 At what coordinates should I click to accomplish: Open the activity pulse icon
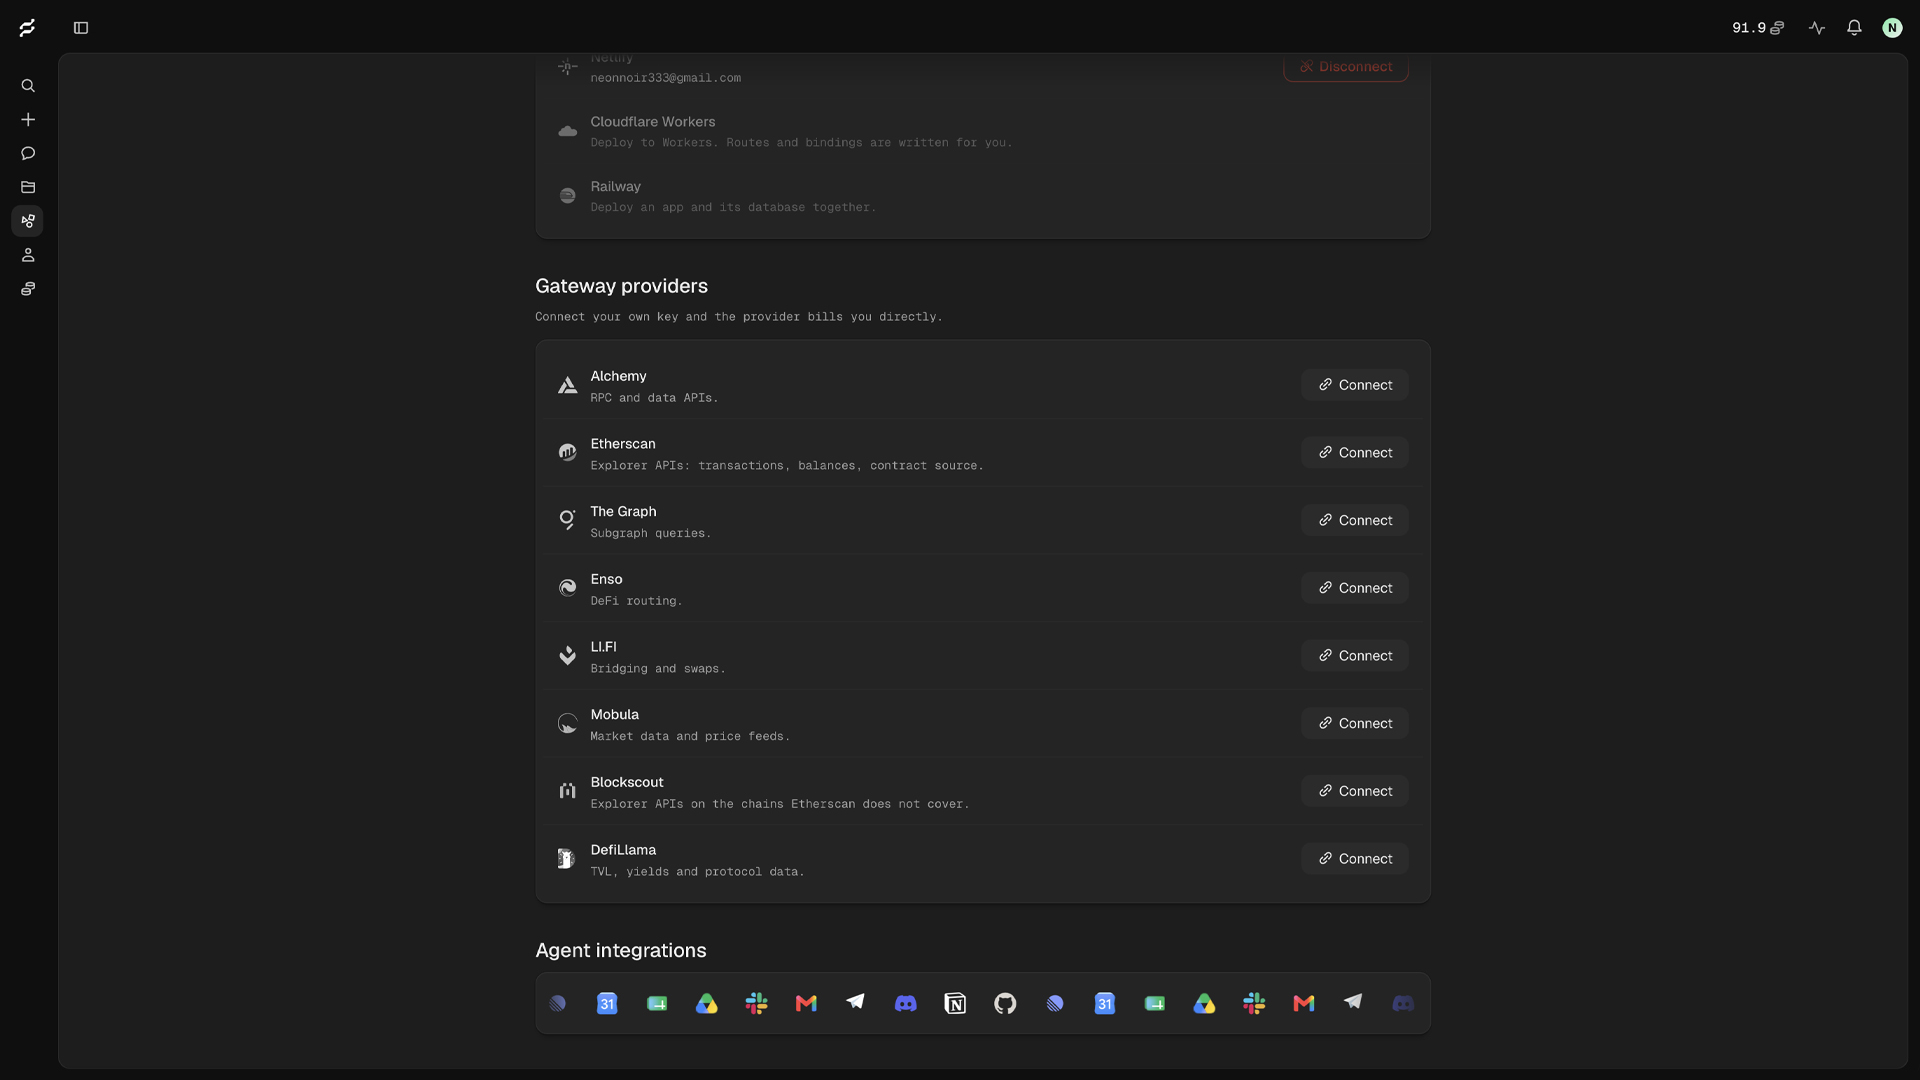click(1817, 28)
